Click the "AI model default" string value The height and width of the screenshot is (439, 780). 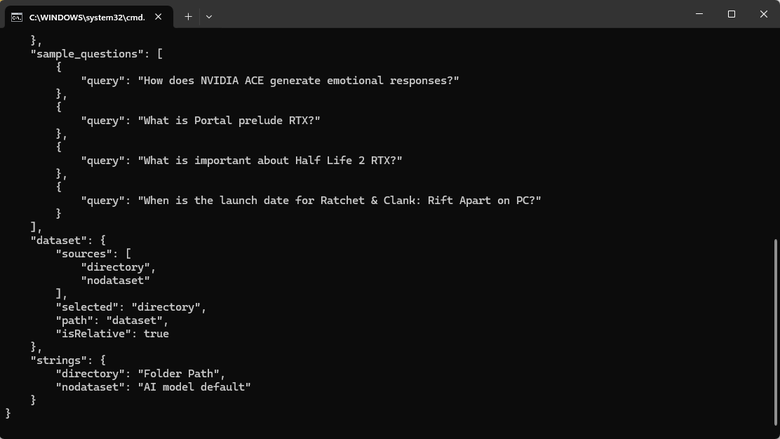coord(194,387)
